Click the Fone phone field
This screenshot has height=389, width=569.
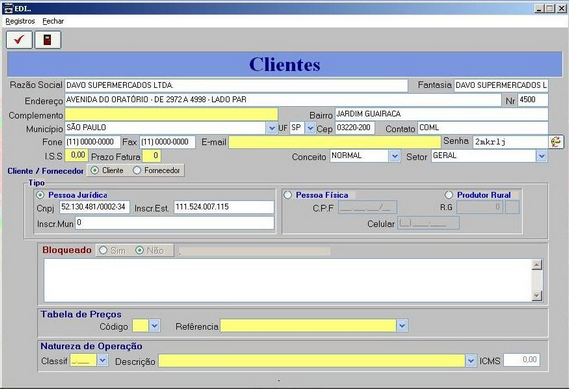pyautogui.click(x=93, y=142)
